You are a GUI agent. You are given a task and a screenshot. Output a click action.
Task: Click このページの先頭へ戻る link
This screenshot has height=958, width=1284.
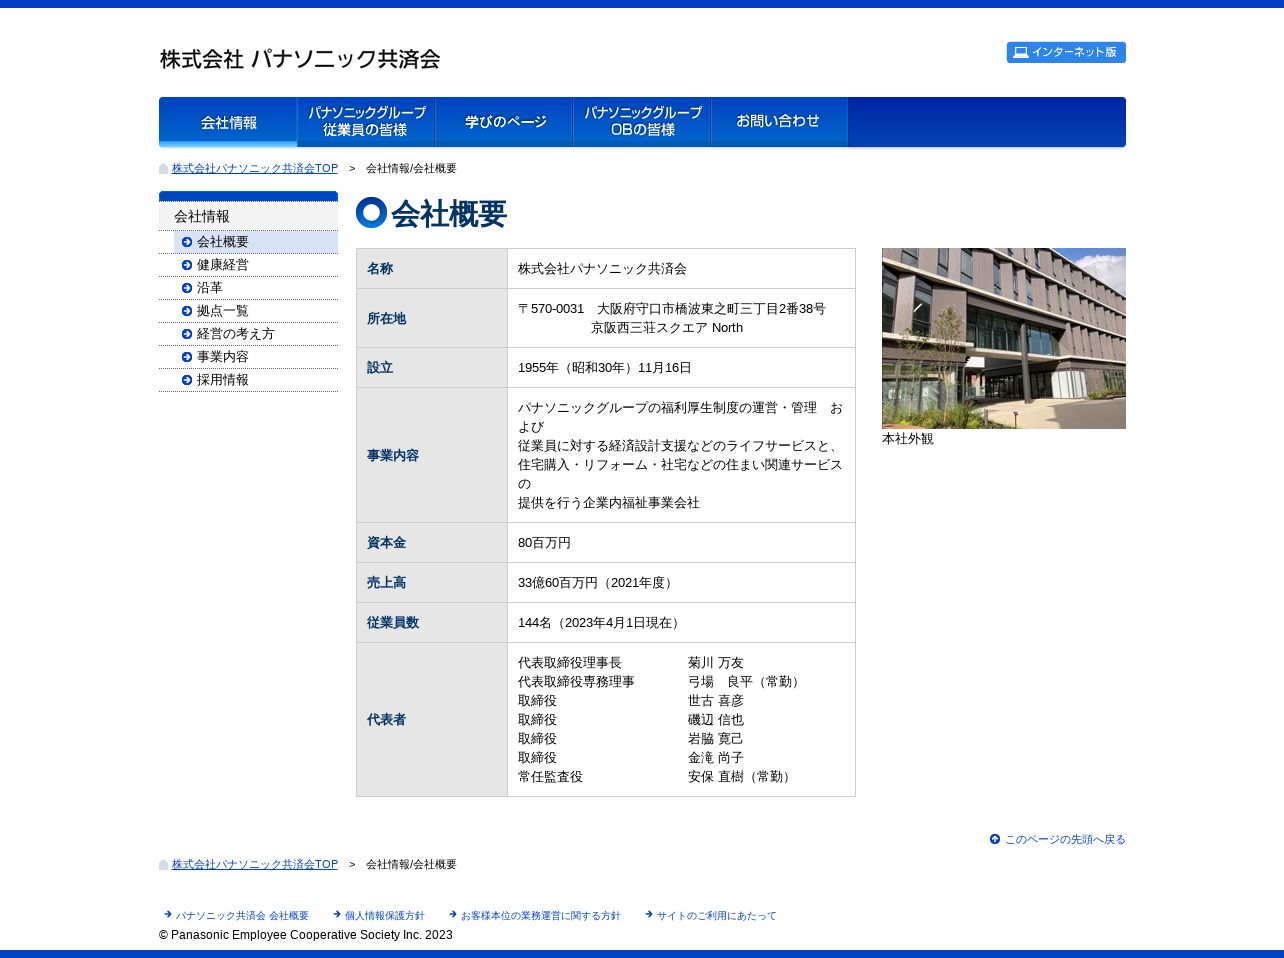coord(1065,839)
